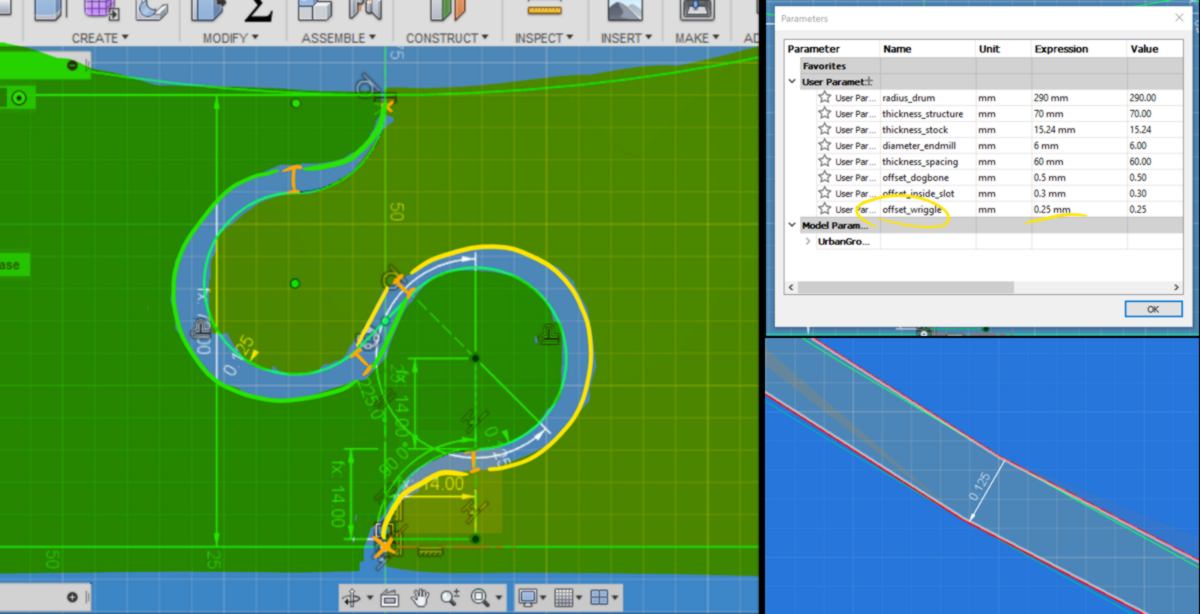The image size is (1200, 614).
Task: Open the grid and snaps dropdown arrow
Action: [580, 598]
